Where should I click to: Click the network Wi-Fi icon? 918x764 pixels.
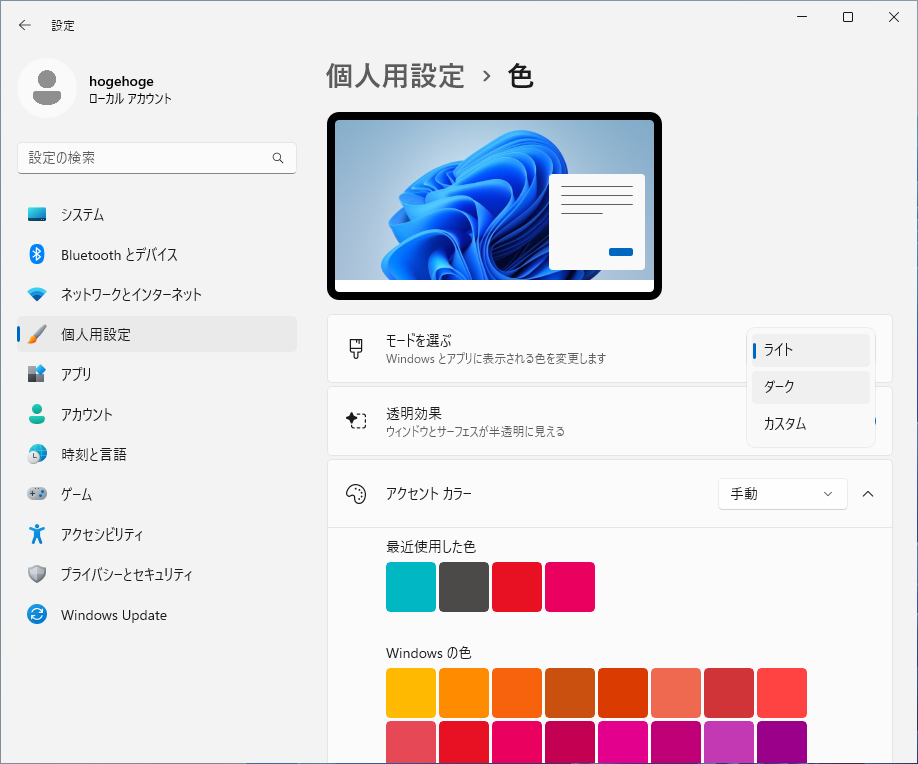(37, 295)
